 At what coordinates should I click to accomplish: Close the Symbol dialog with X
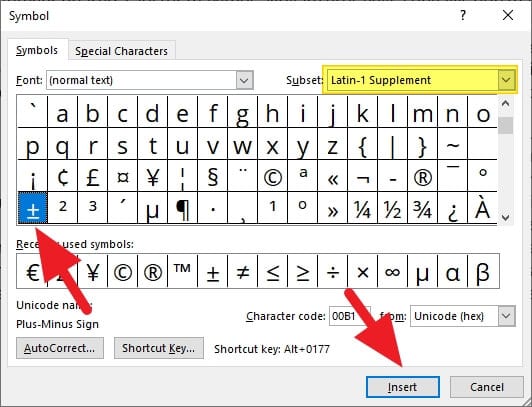click(x=508, y=15)
